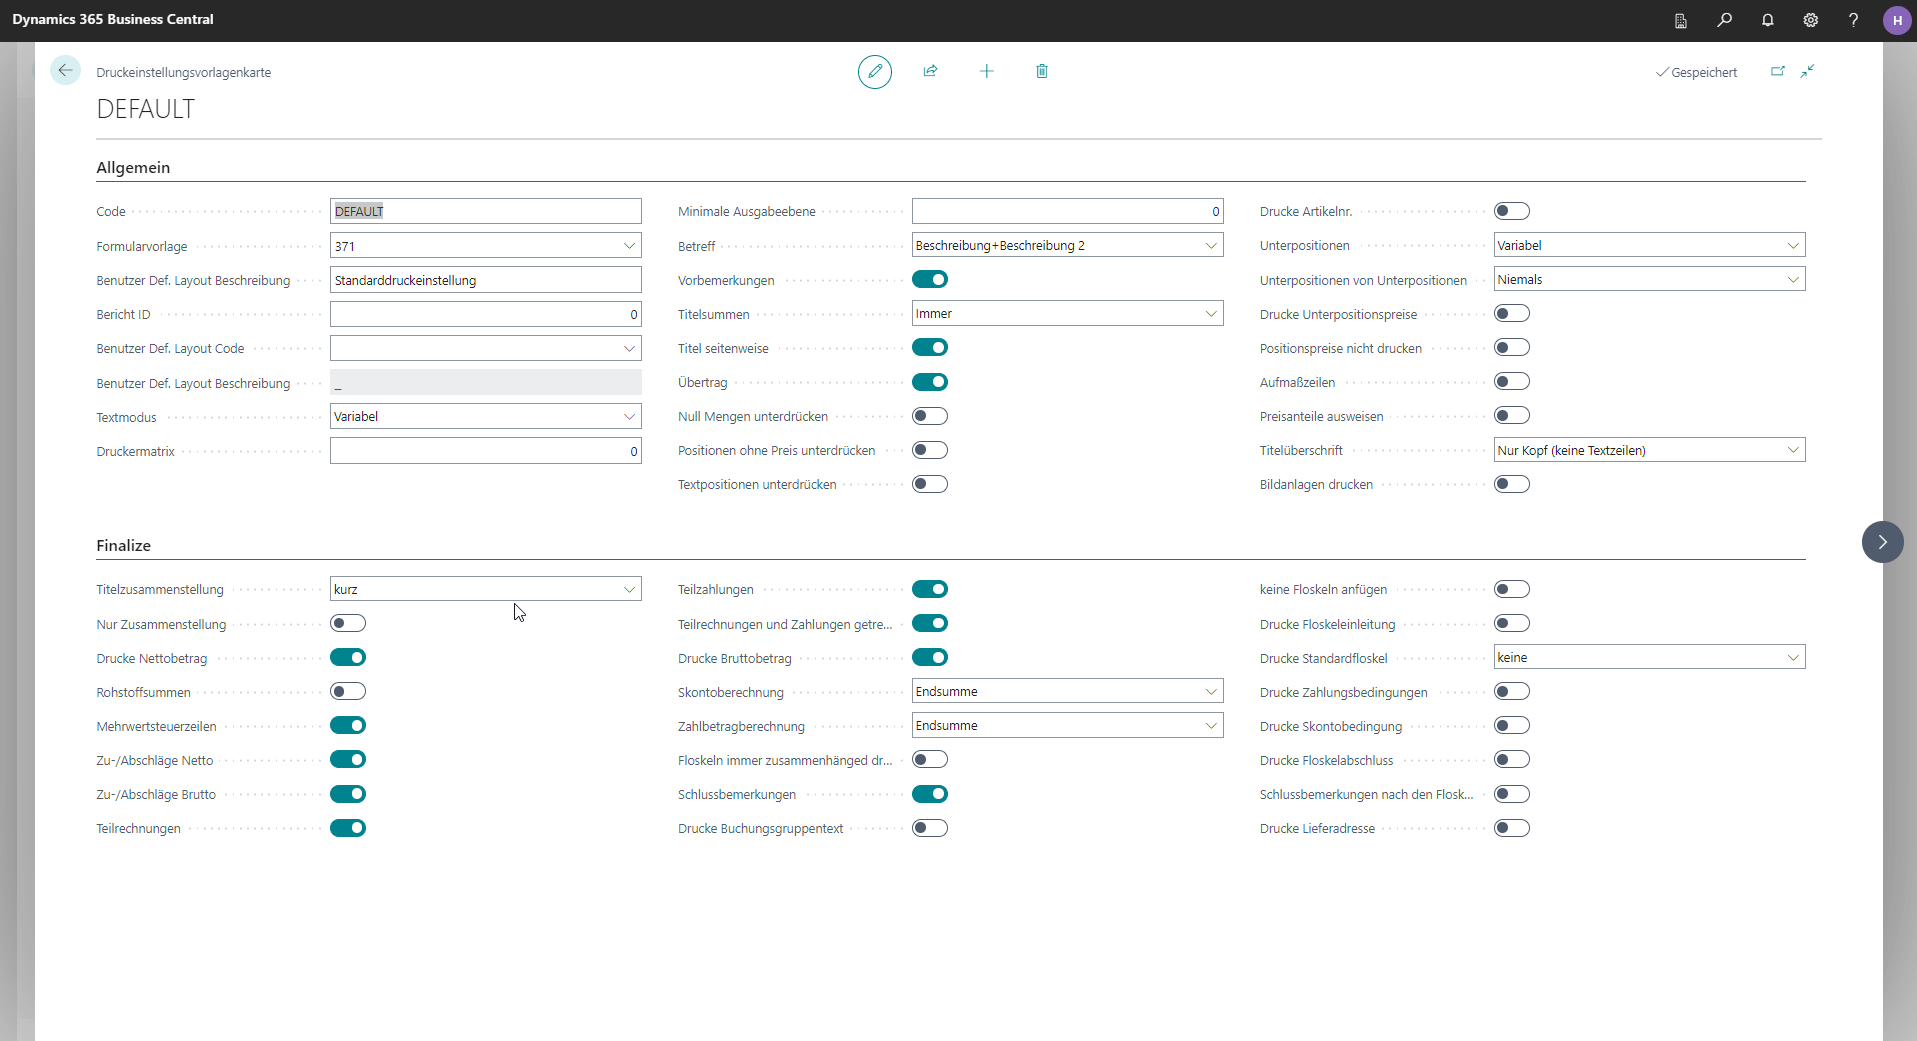Open the search magnifier in top bar
This screenshot has width=1917, height=1041.
[x=1724, y=20]
